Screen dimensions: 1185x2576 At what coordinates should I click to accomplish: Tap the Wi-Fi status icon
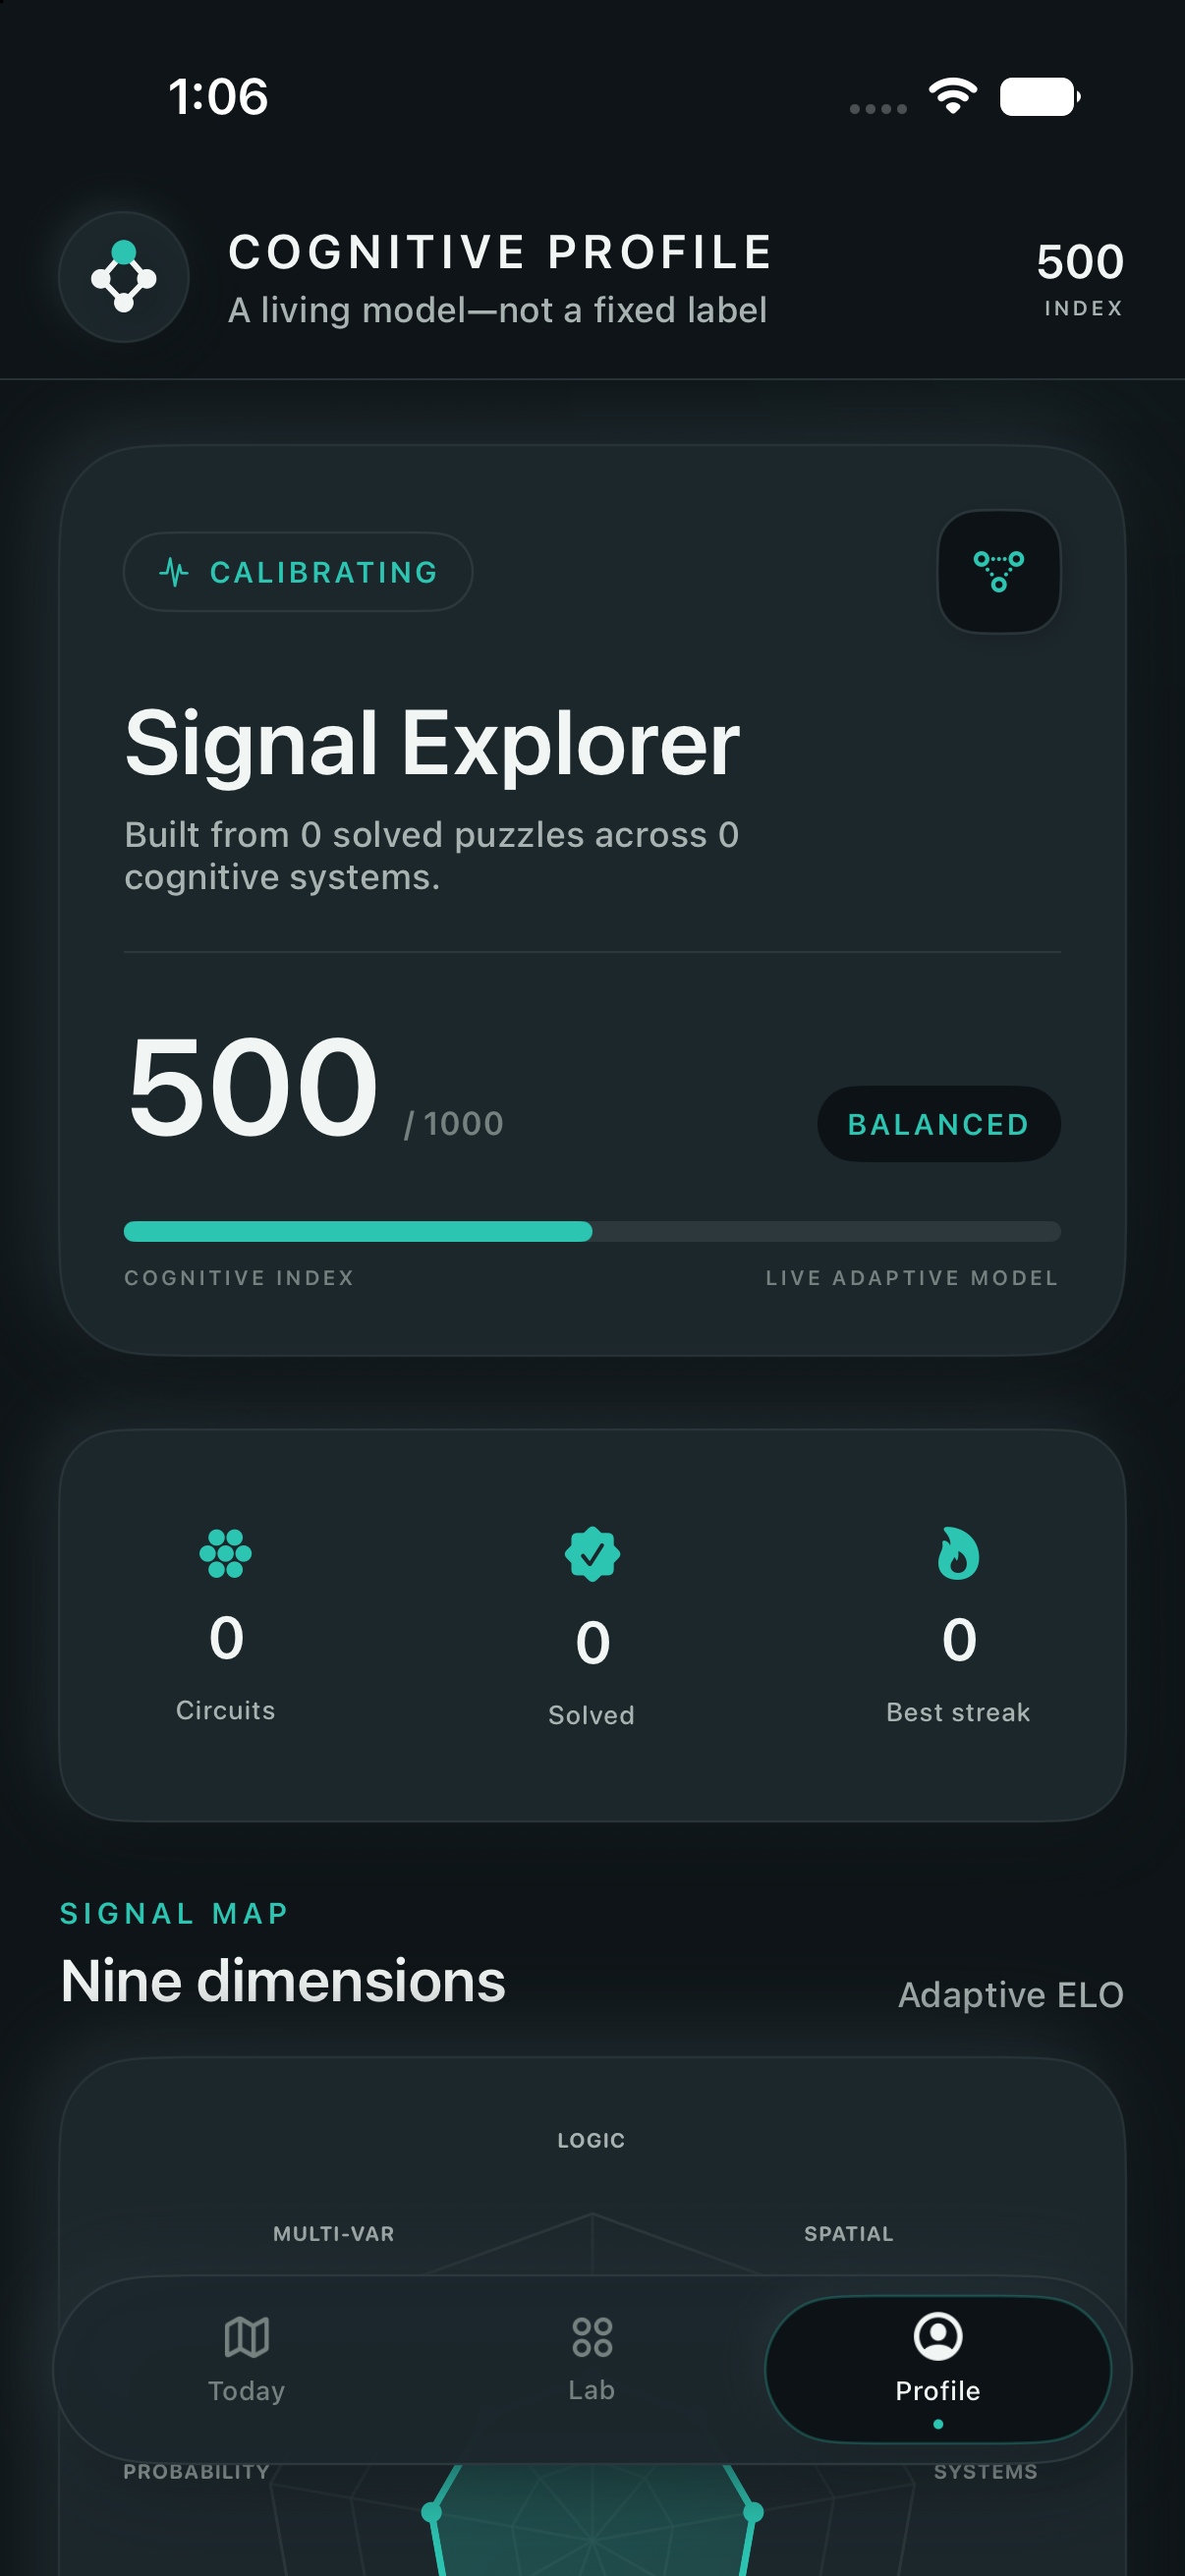tap(953, 96)
